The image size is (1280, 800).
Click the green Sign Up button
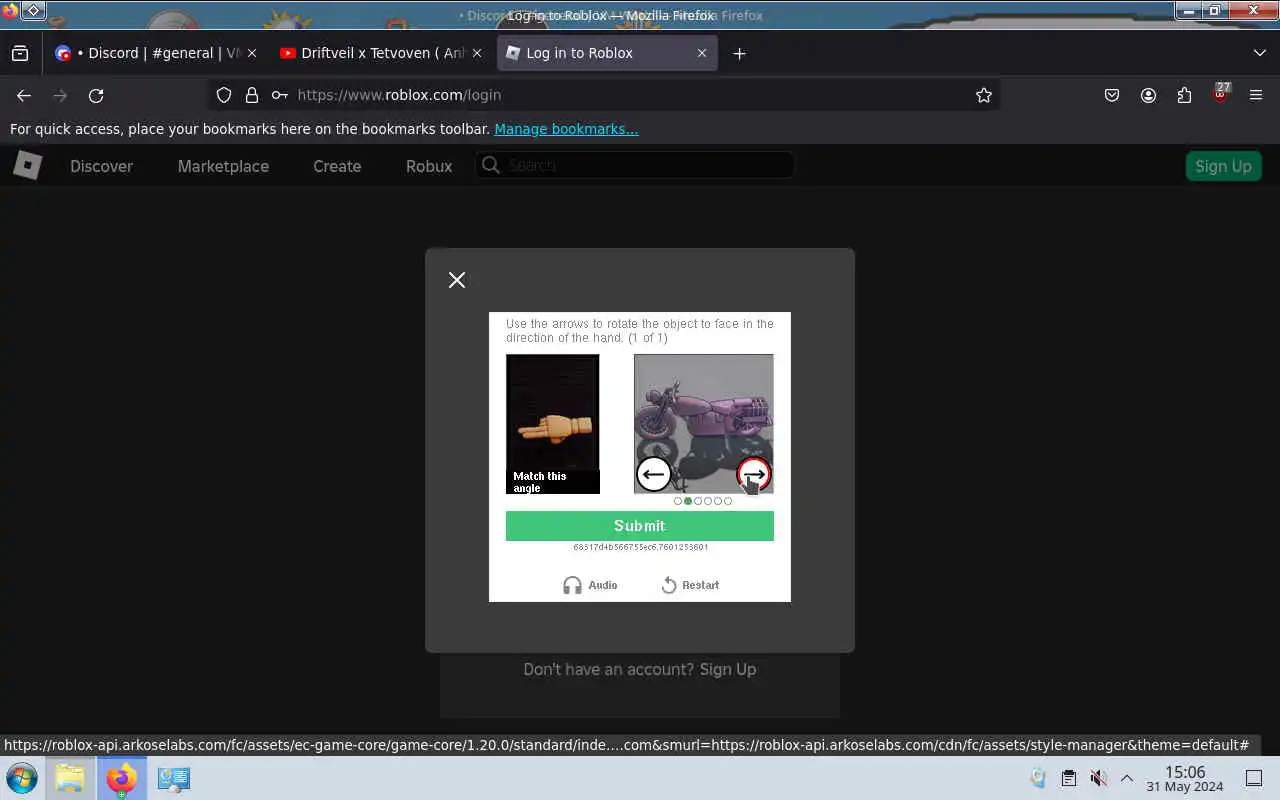tap(1223, 166)
